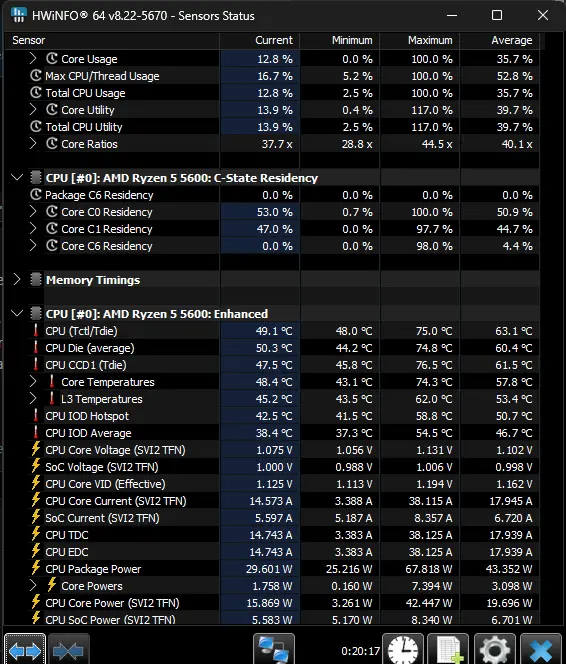Expand the Core C6 Residency row
This screenshot has width=566, height=664.
pos(33,246)
